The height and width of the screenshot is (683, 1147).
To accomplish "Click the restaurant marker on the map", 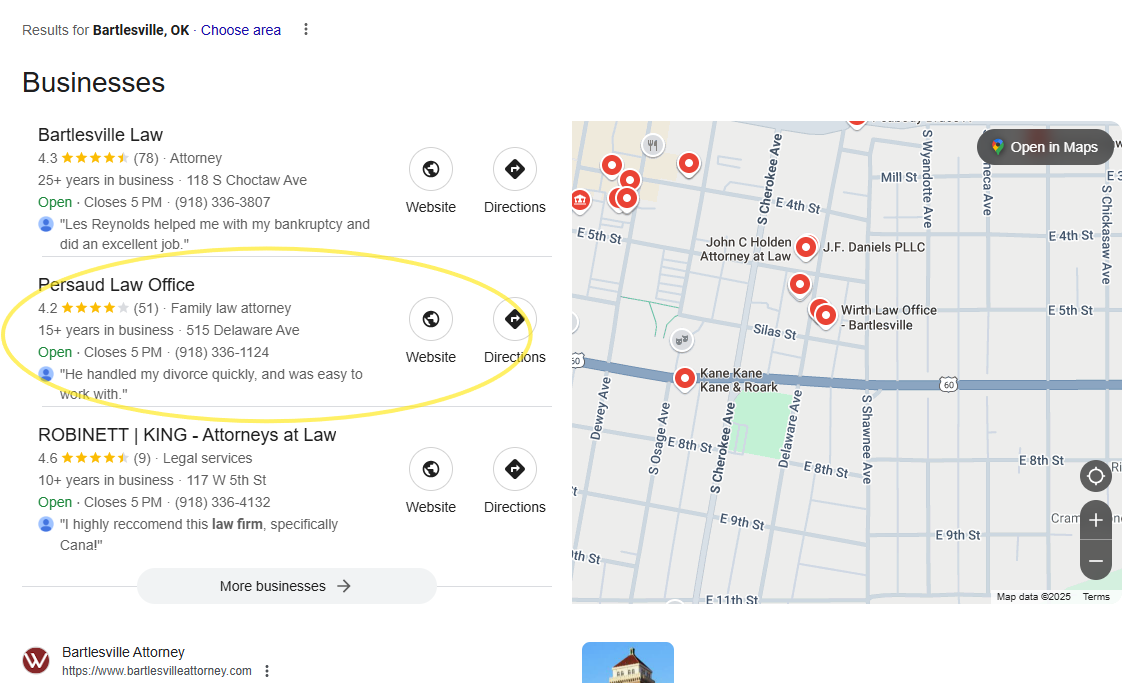I will [x=653, y=145].
